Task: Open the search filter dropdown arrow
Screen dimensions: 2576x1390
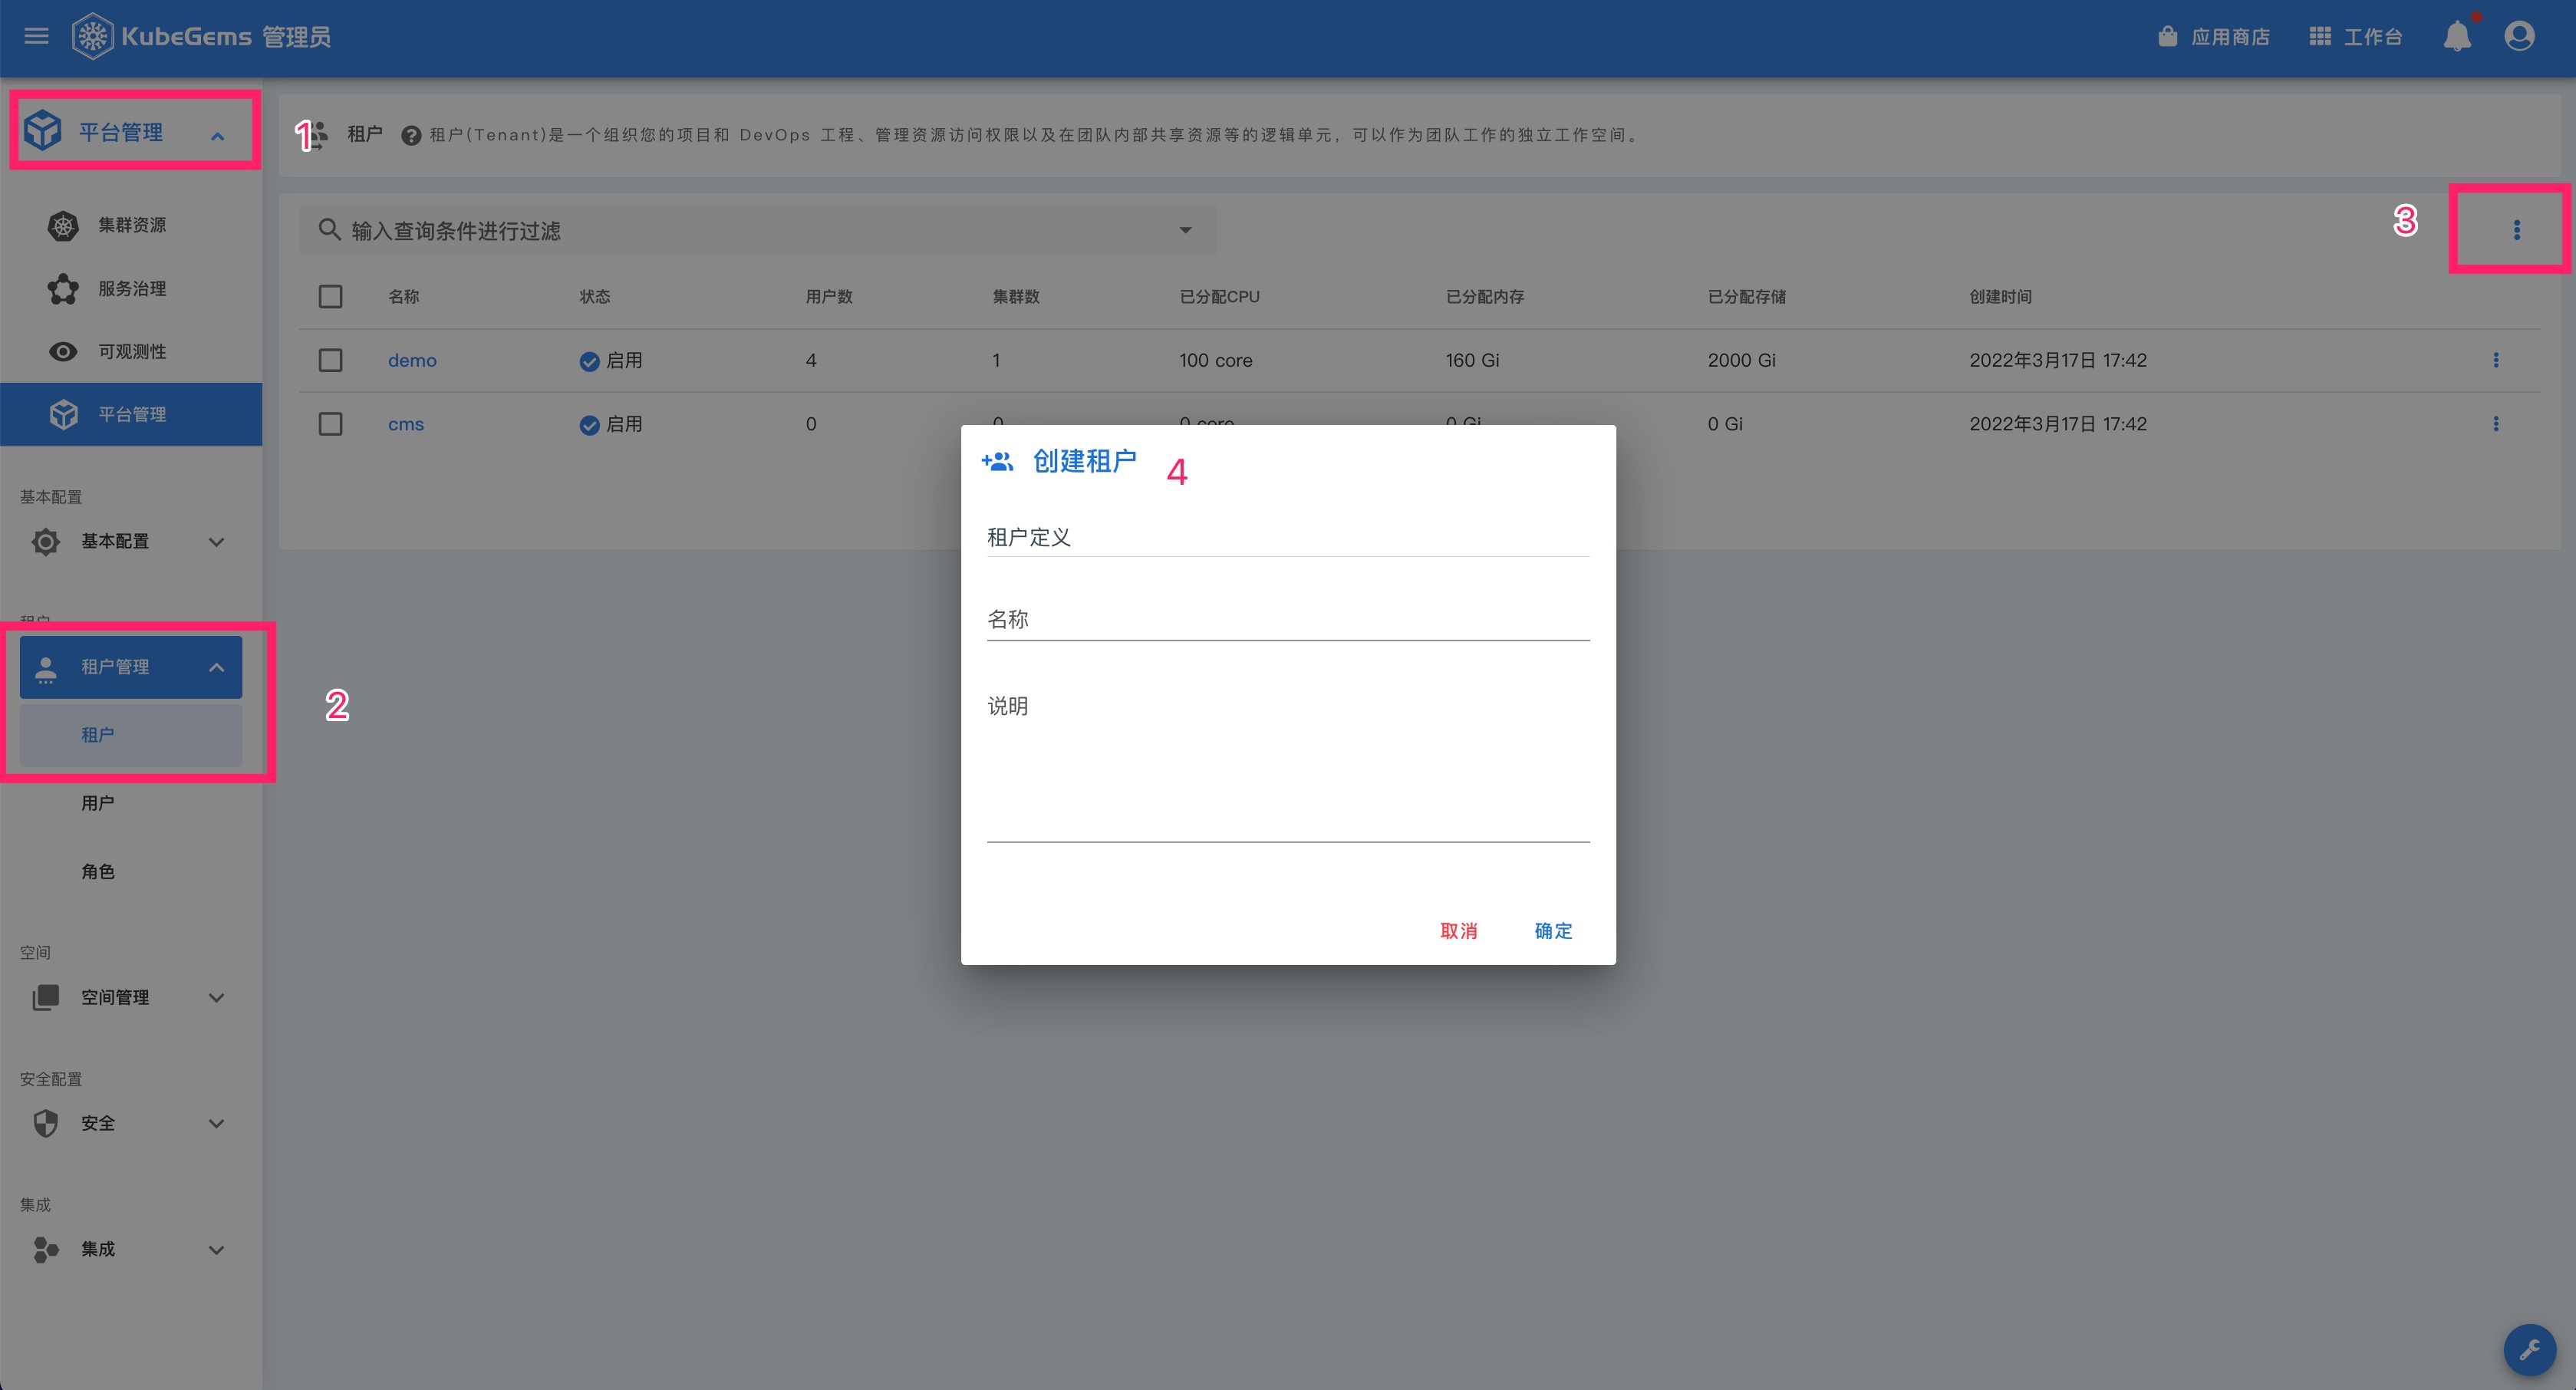Action: 1185,230
